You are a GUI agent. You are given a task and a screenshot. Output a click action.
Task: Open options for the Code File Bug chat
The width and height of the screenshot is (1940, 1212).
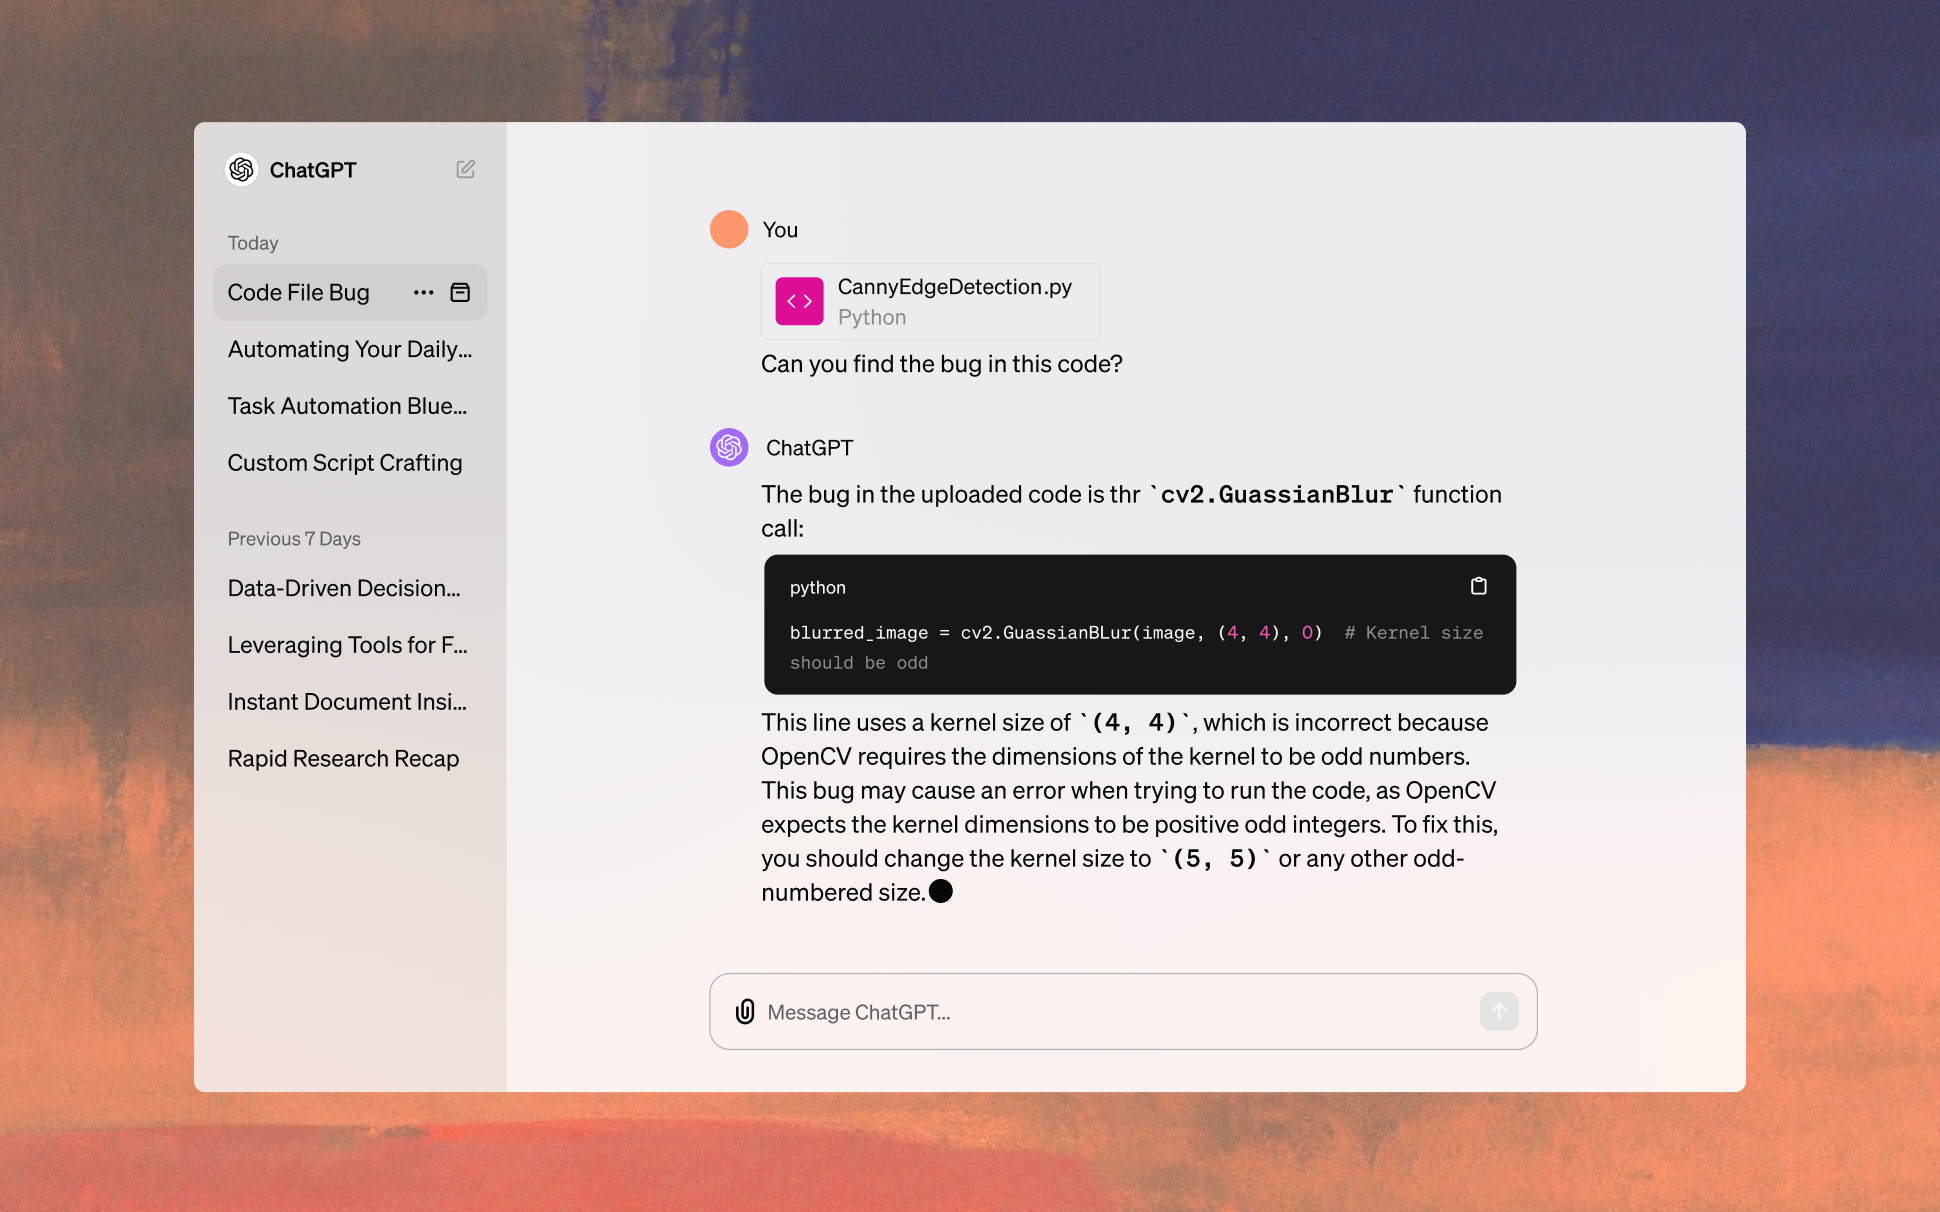tap(423, 293)
